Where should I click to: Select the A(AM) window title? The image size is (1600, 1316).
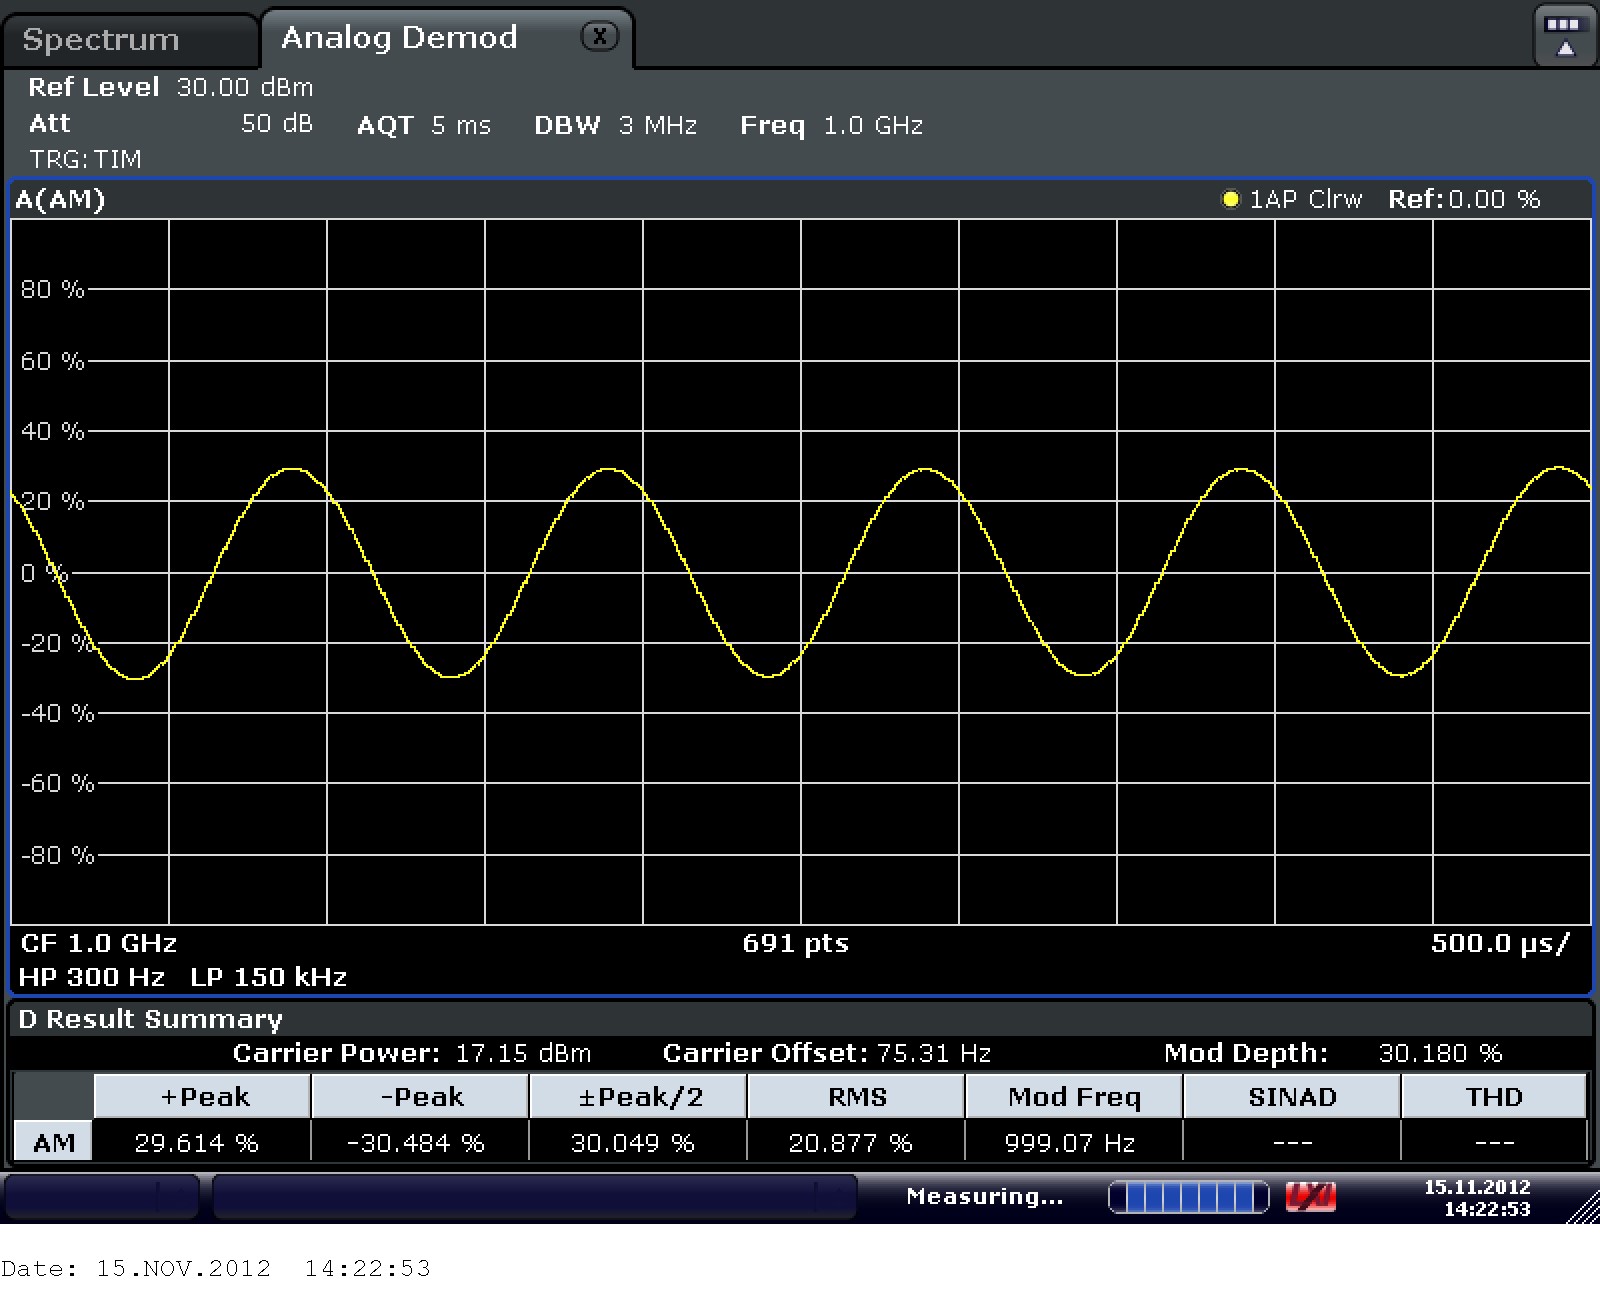tap(60, 200)
